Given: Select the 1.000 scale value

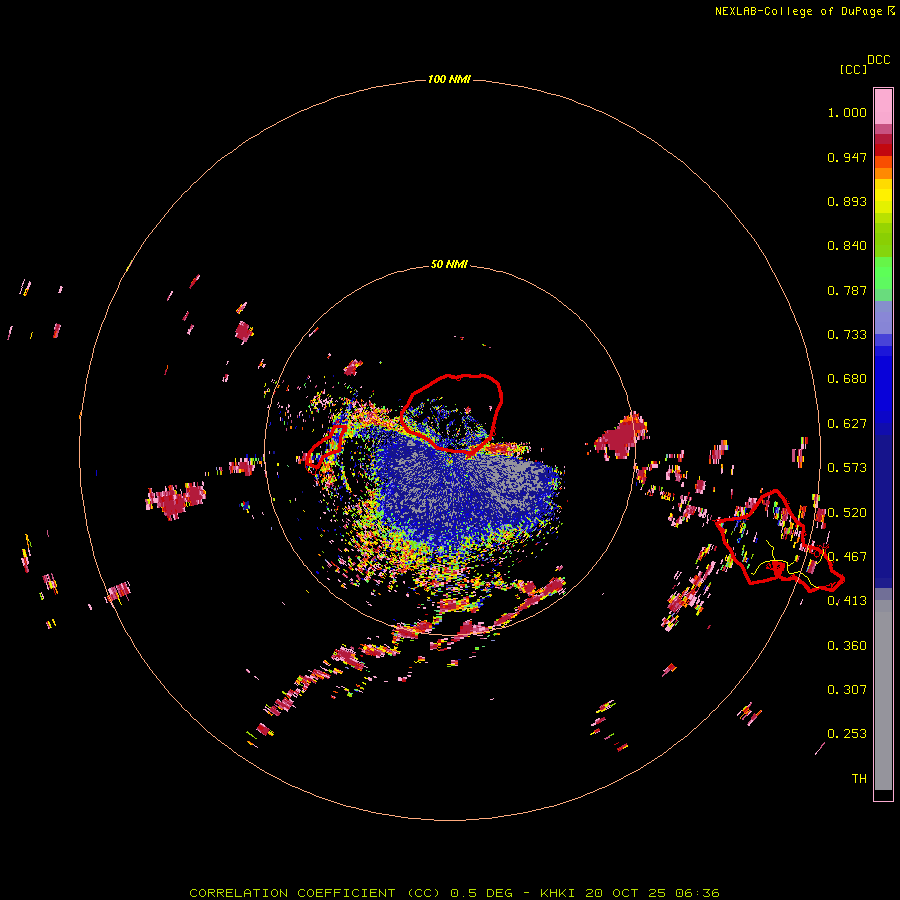Looking at the screenshot, I should click(847, 112).
